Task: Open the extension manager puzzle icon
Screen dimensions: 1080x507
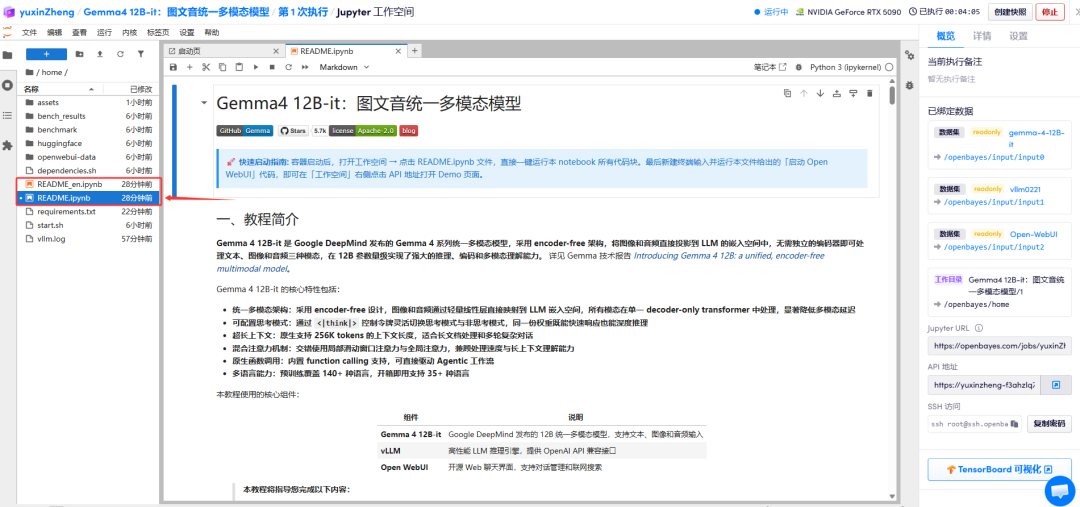Action: point(8,146)
